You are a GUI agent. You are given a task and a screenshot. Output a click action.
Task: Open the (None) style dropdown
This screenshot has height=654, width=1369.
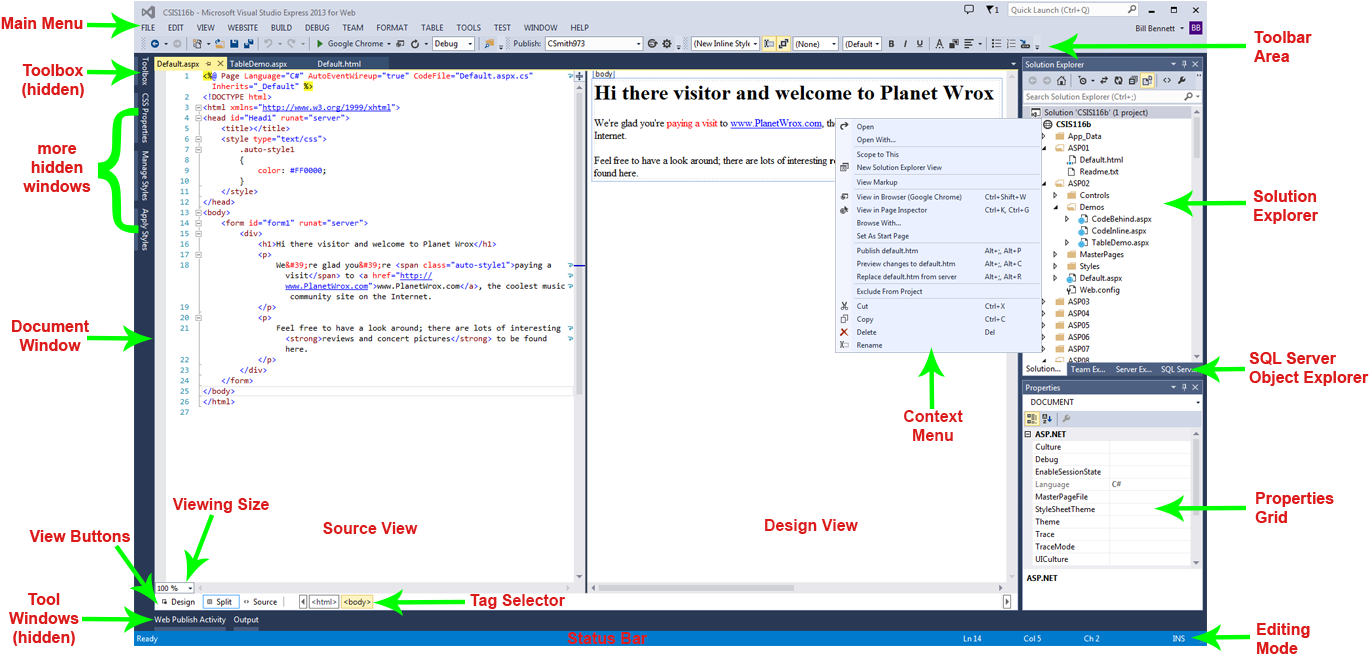click(815, 44)
